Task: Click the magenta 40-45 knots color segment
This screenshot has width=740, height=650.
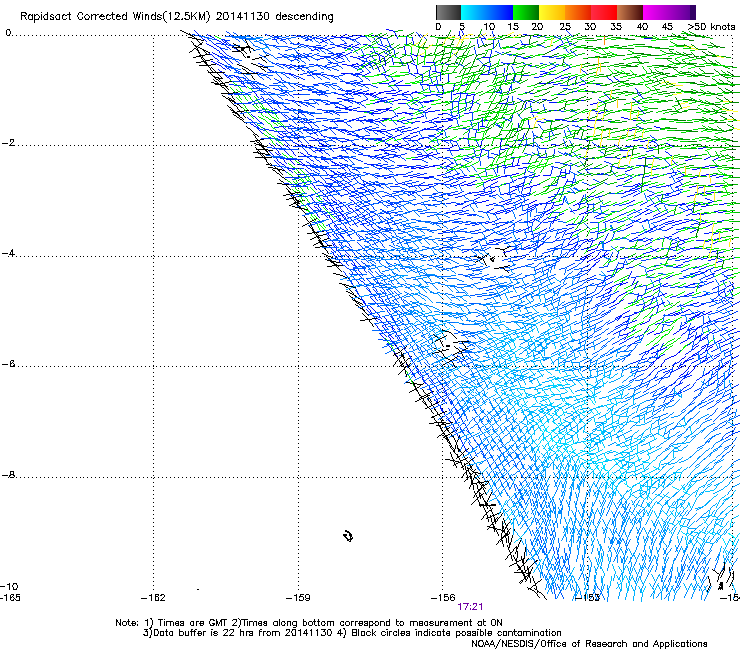Action: (x=656, y=12)
